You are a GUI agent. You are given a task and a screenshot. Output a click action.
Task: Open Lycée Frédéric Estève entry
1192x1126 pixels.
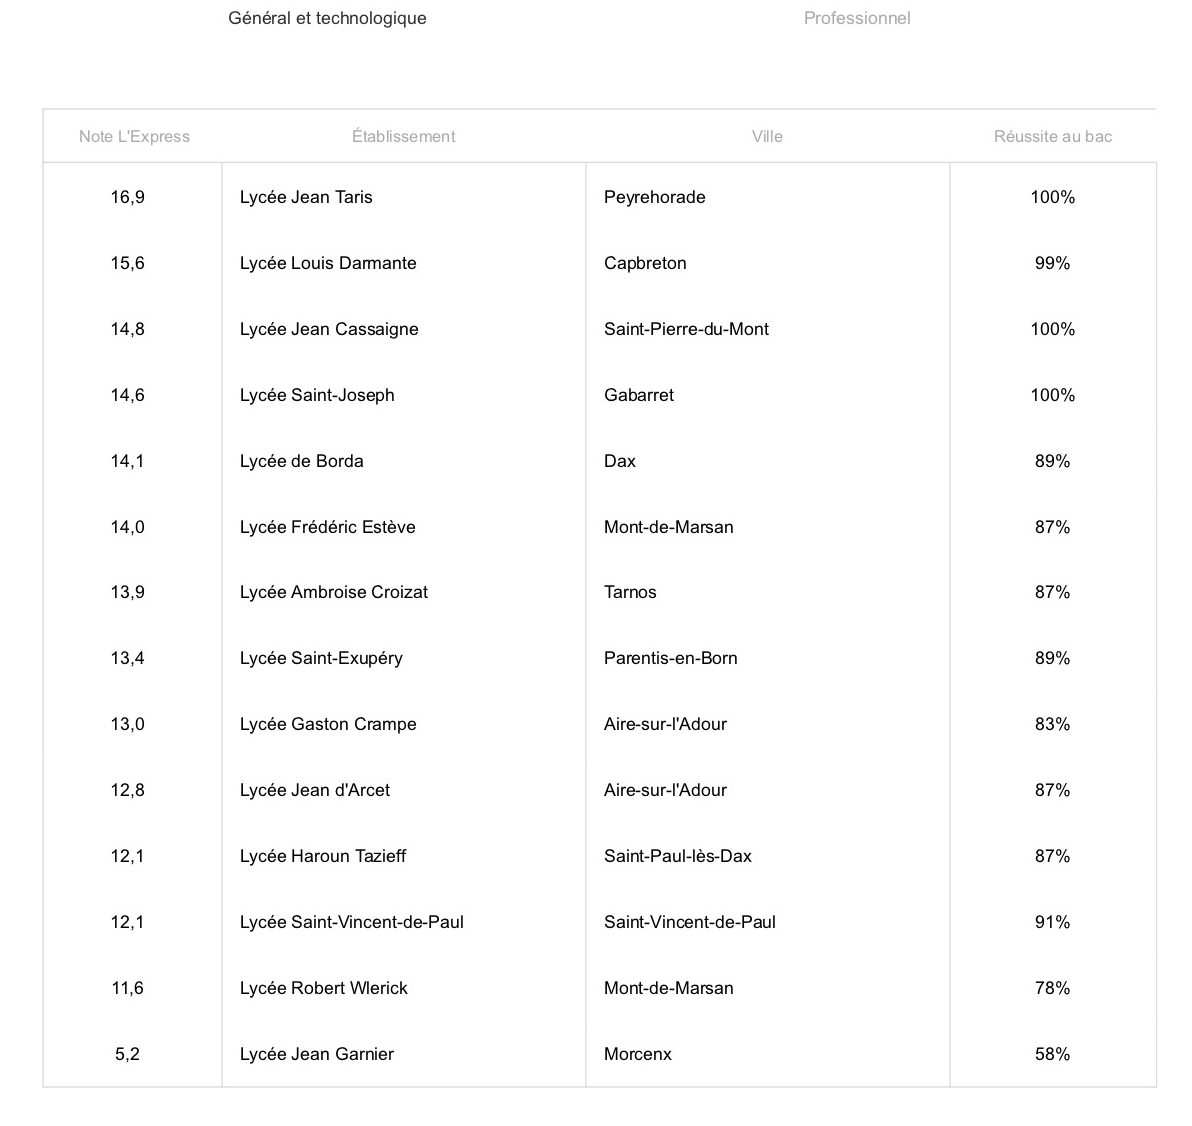tap(328, 527)
